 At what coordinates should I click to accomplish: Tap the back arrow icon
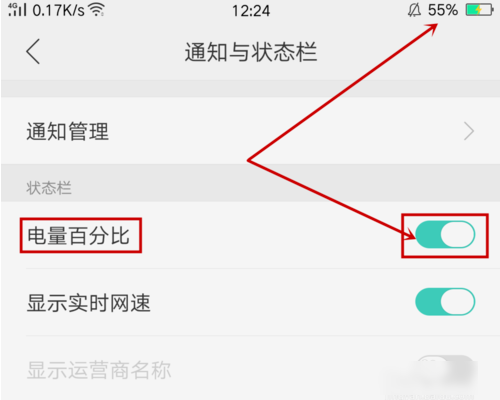click(33, 51)
